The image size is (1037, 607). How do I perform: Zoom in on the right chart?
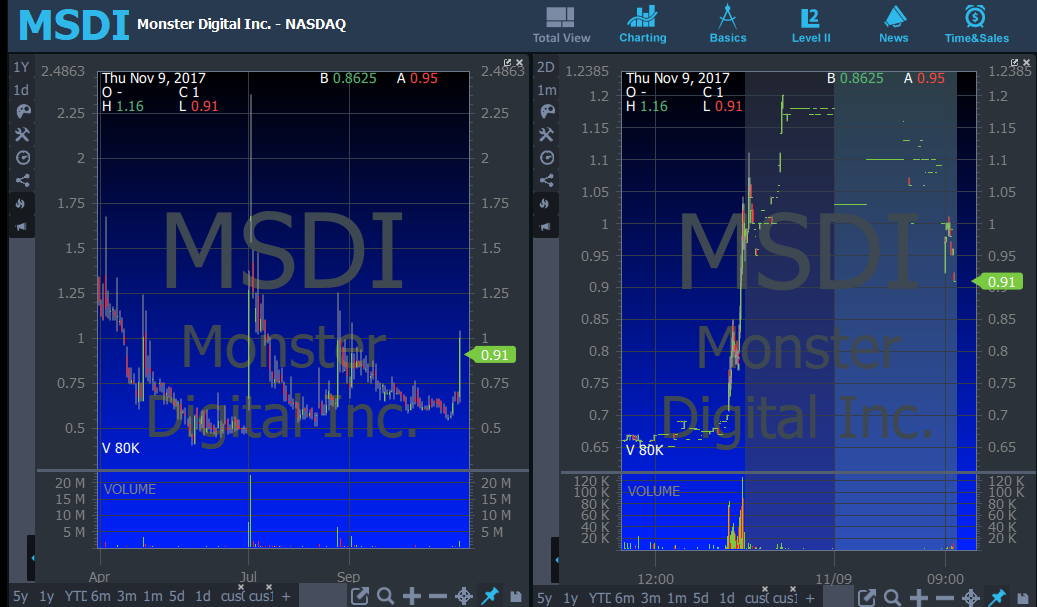click(x=919, y=598)
